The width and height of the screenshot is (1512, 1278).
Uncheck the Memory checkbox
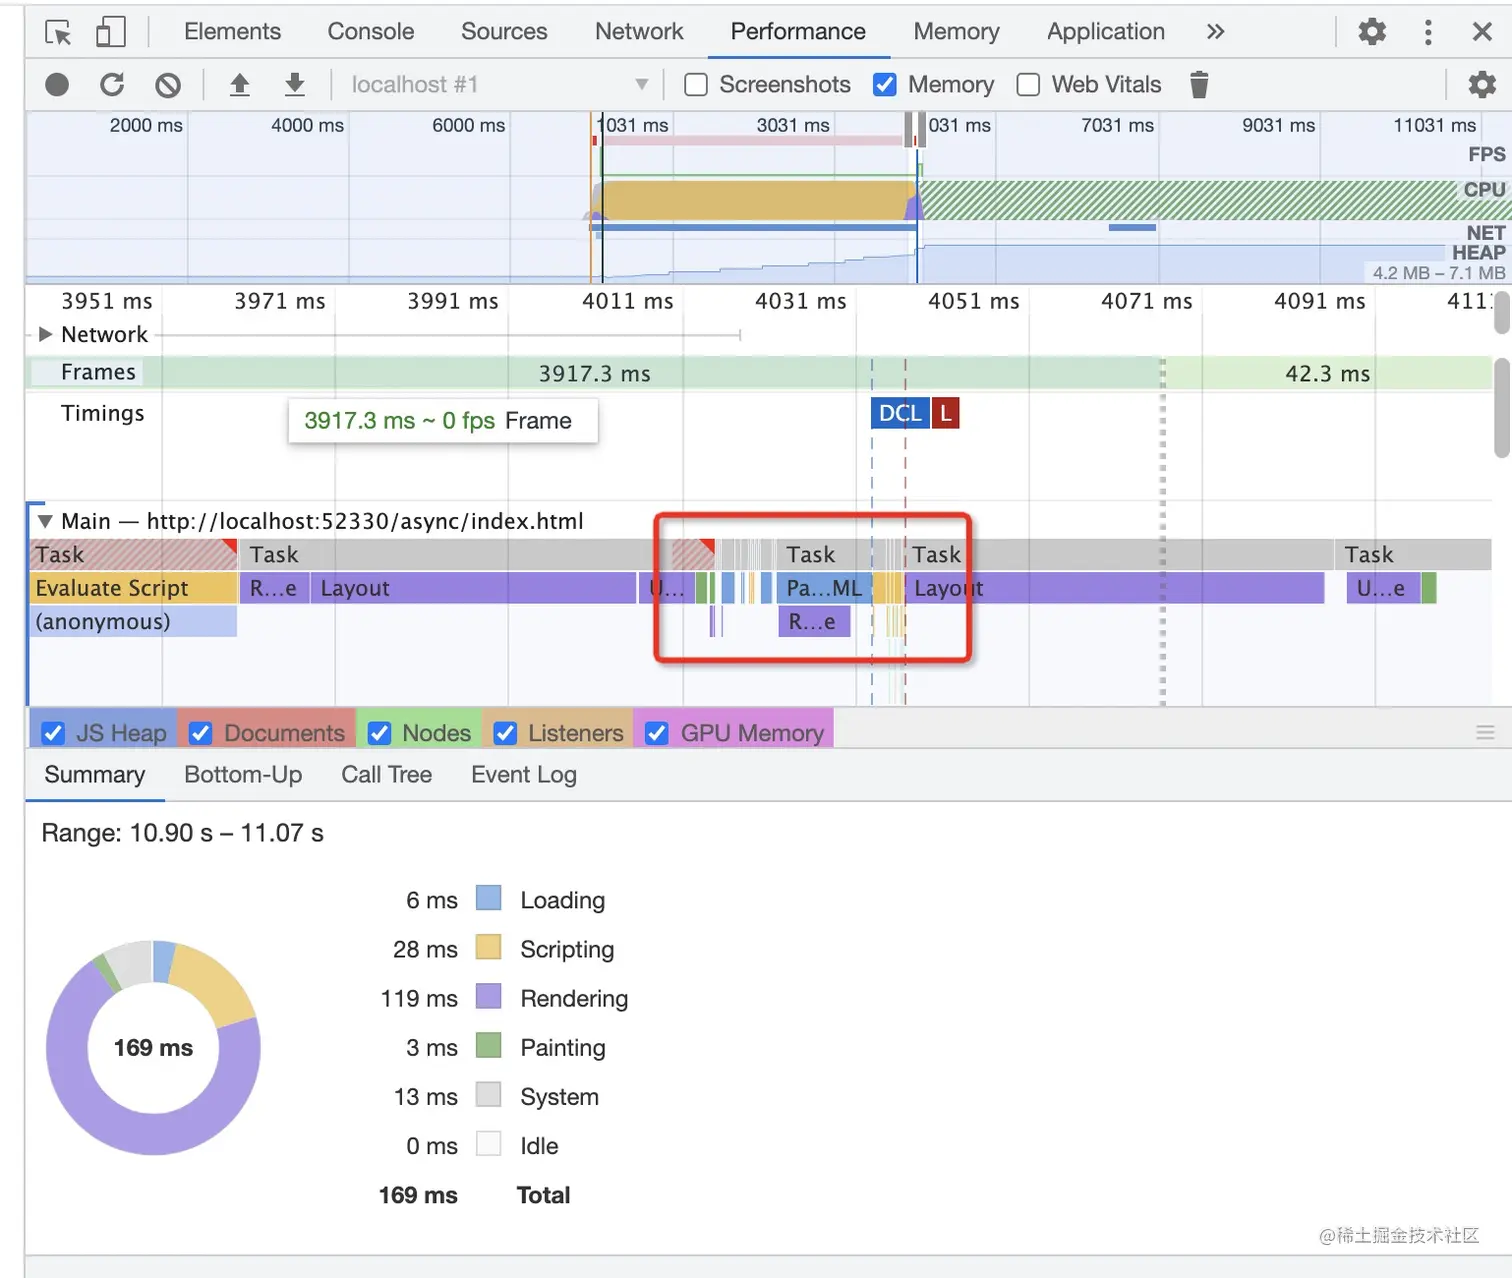pyautogui.click(x=885, y=85)
